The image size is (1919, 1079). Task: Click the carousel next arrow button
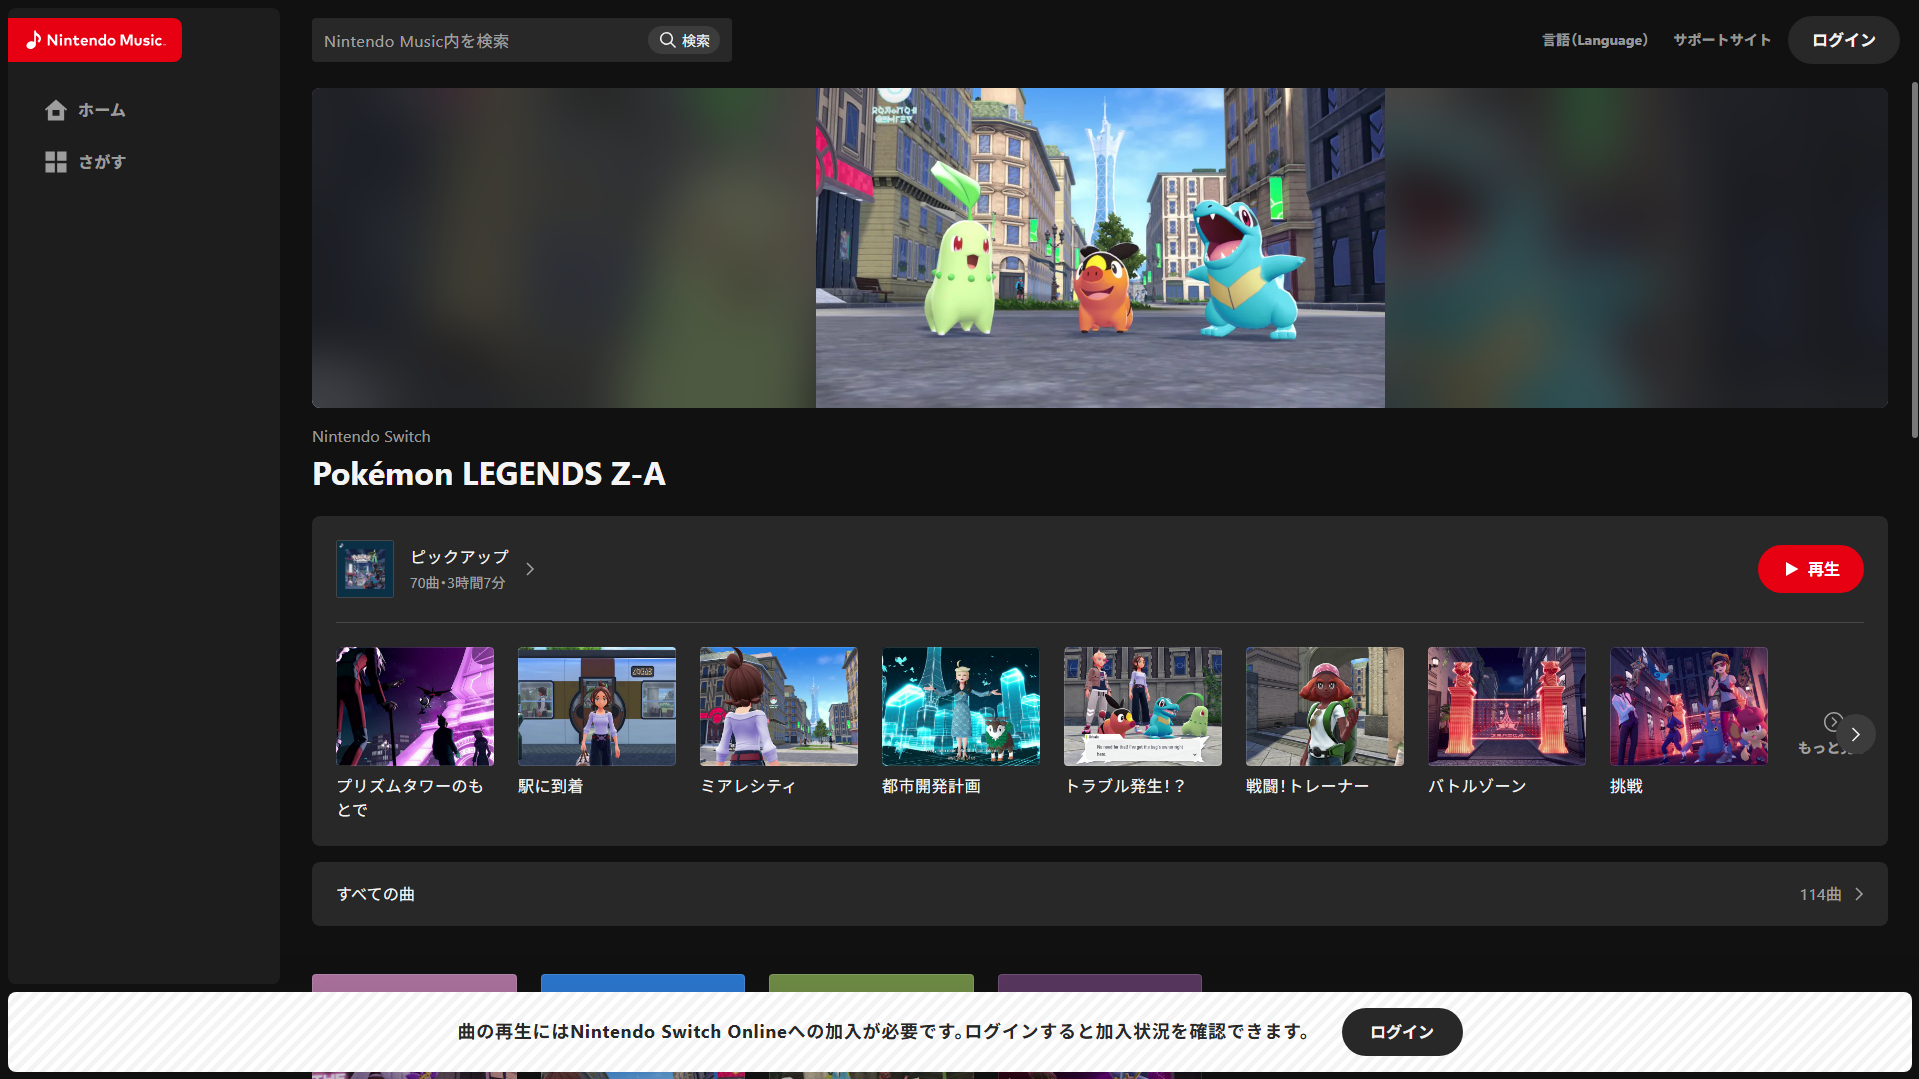[1856, 734]
